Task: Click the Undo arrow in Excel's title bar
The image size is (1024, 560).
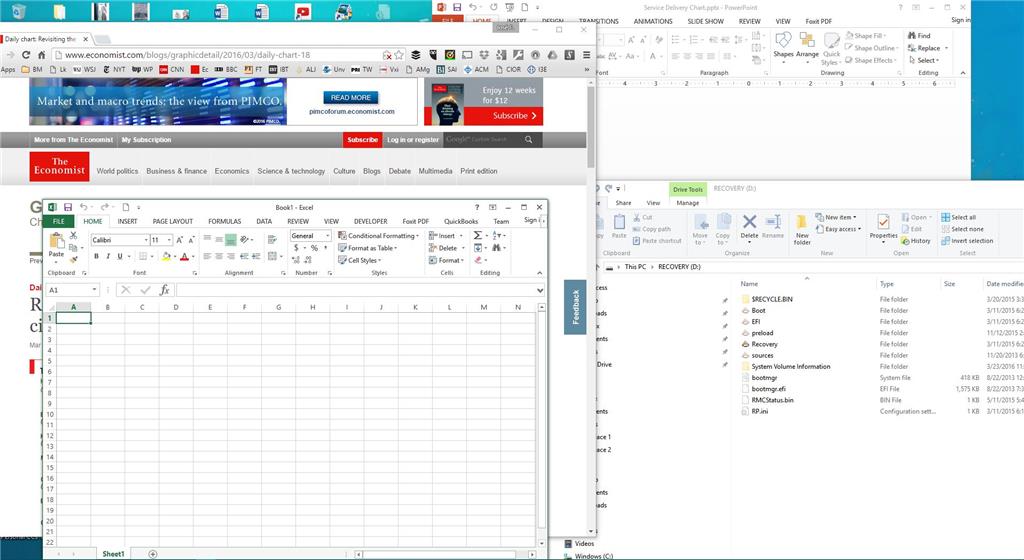Action: 84,207
